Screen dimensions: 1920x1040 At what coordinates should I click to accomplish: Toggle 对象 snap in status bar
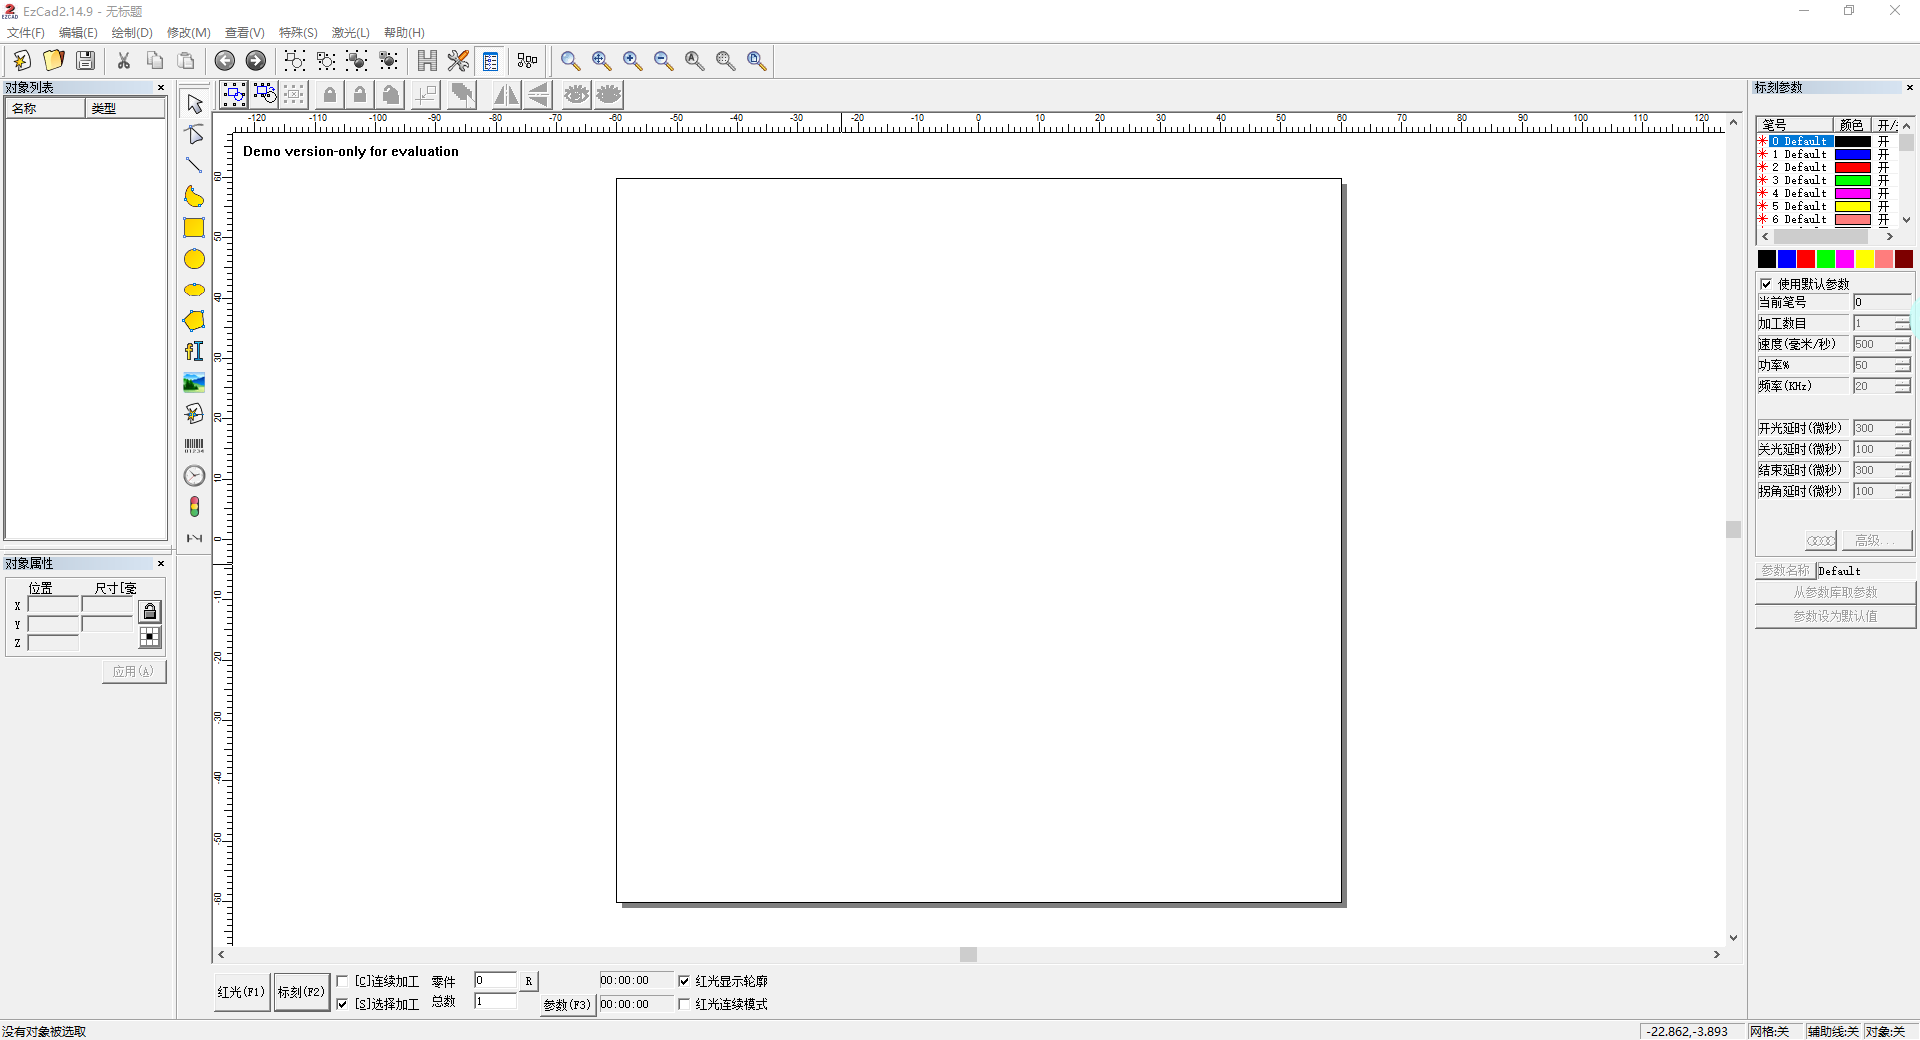click(1886, 1032)
